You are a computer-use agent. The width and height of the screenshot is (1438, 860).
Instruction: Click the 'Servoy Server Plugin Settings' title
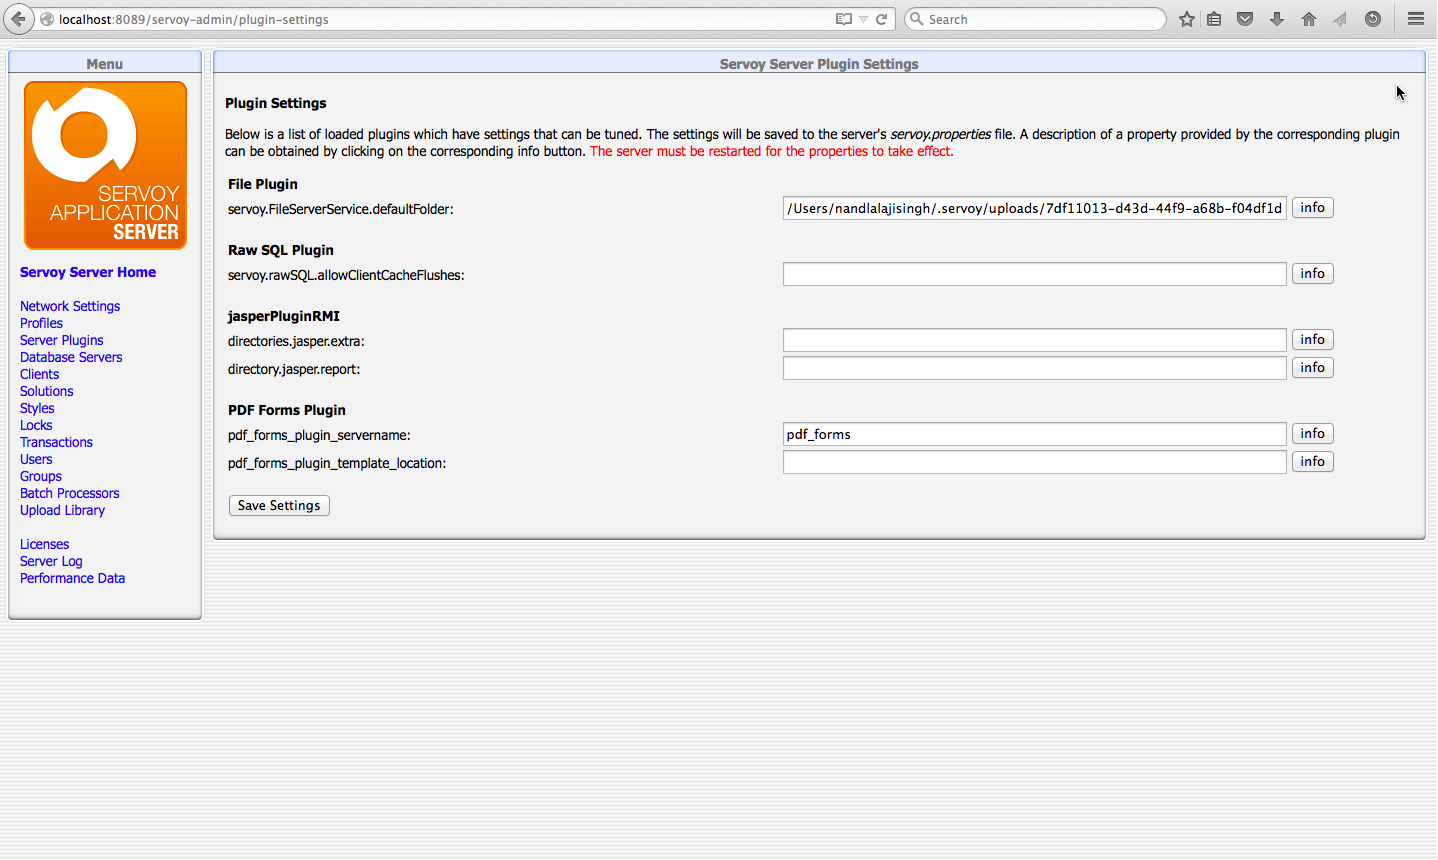(x=819, y=64)
